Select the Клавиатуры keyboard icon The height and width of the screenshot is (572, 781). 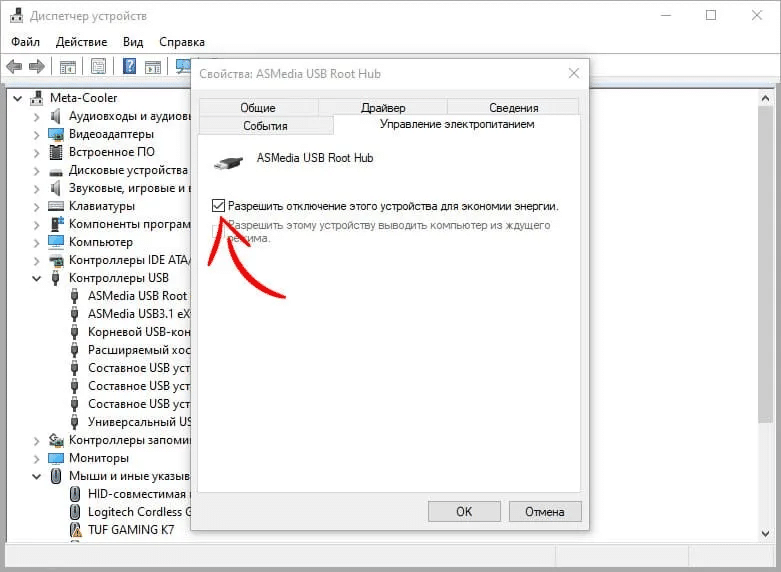(x=58, y=206)
